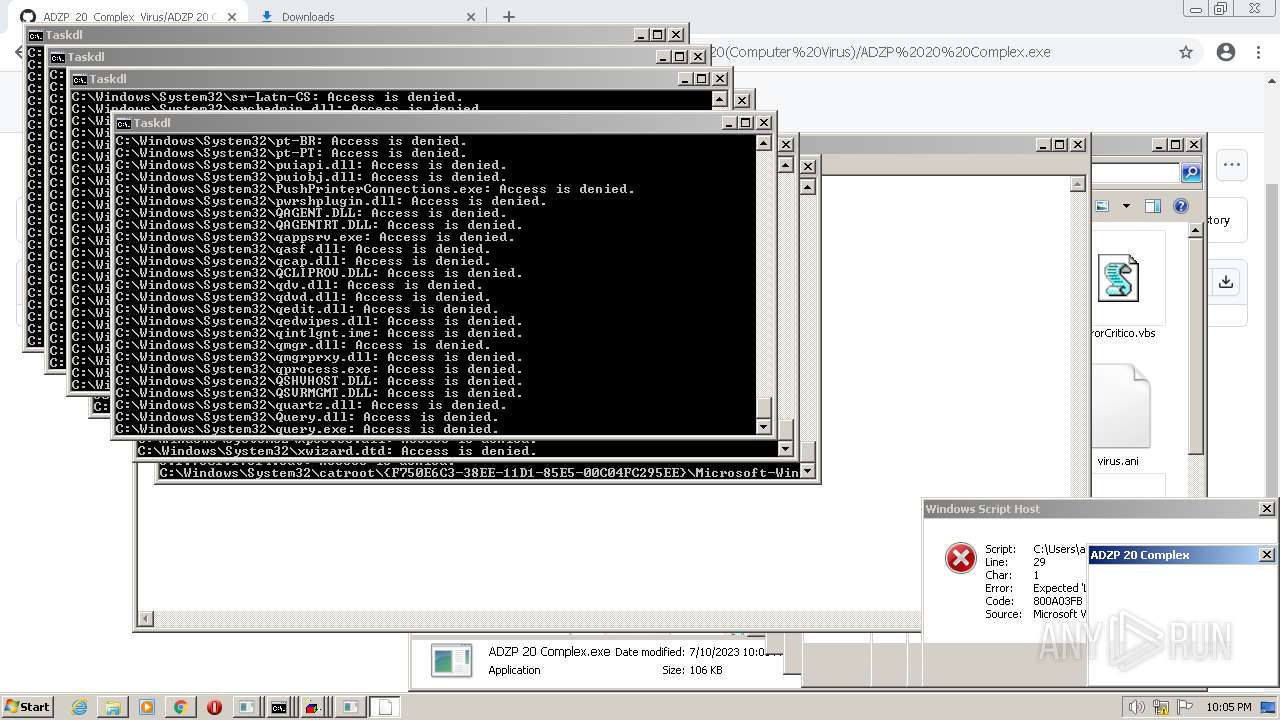Select the blank document taskbar button
This screenshot has width=1280, height=720.
click(385, 707)
